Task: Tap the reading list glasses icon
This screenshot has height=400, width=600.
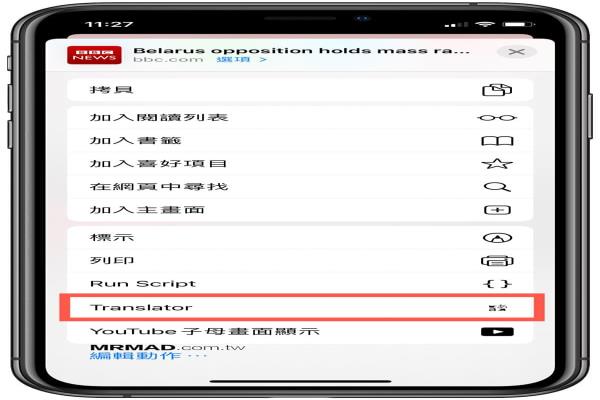Action: click(x=497, y=118)
